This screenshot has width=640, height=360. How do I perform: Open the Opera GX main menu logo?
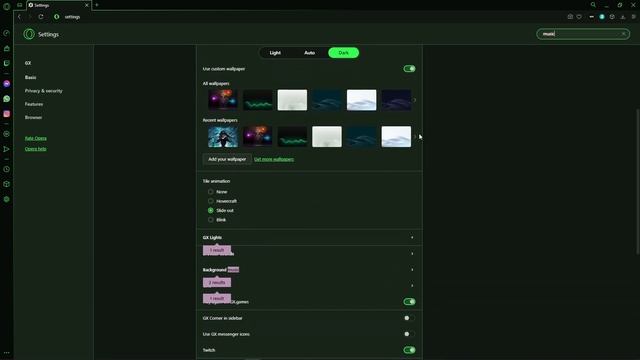[x=6, y=6]
